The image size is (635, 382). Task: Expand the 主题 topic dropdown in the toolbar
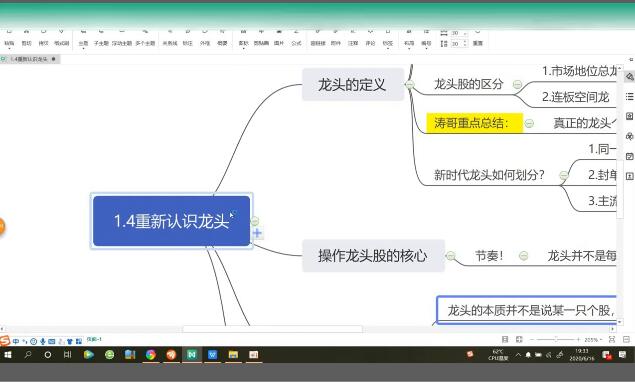[x=83, y=49]
